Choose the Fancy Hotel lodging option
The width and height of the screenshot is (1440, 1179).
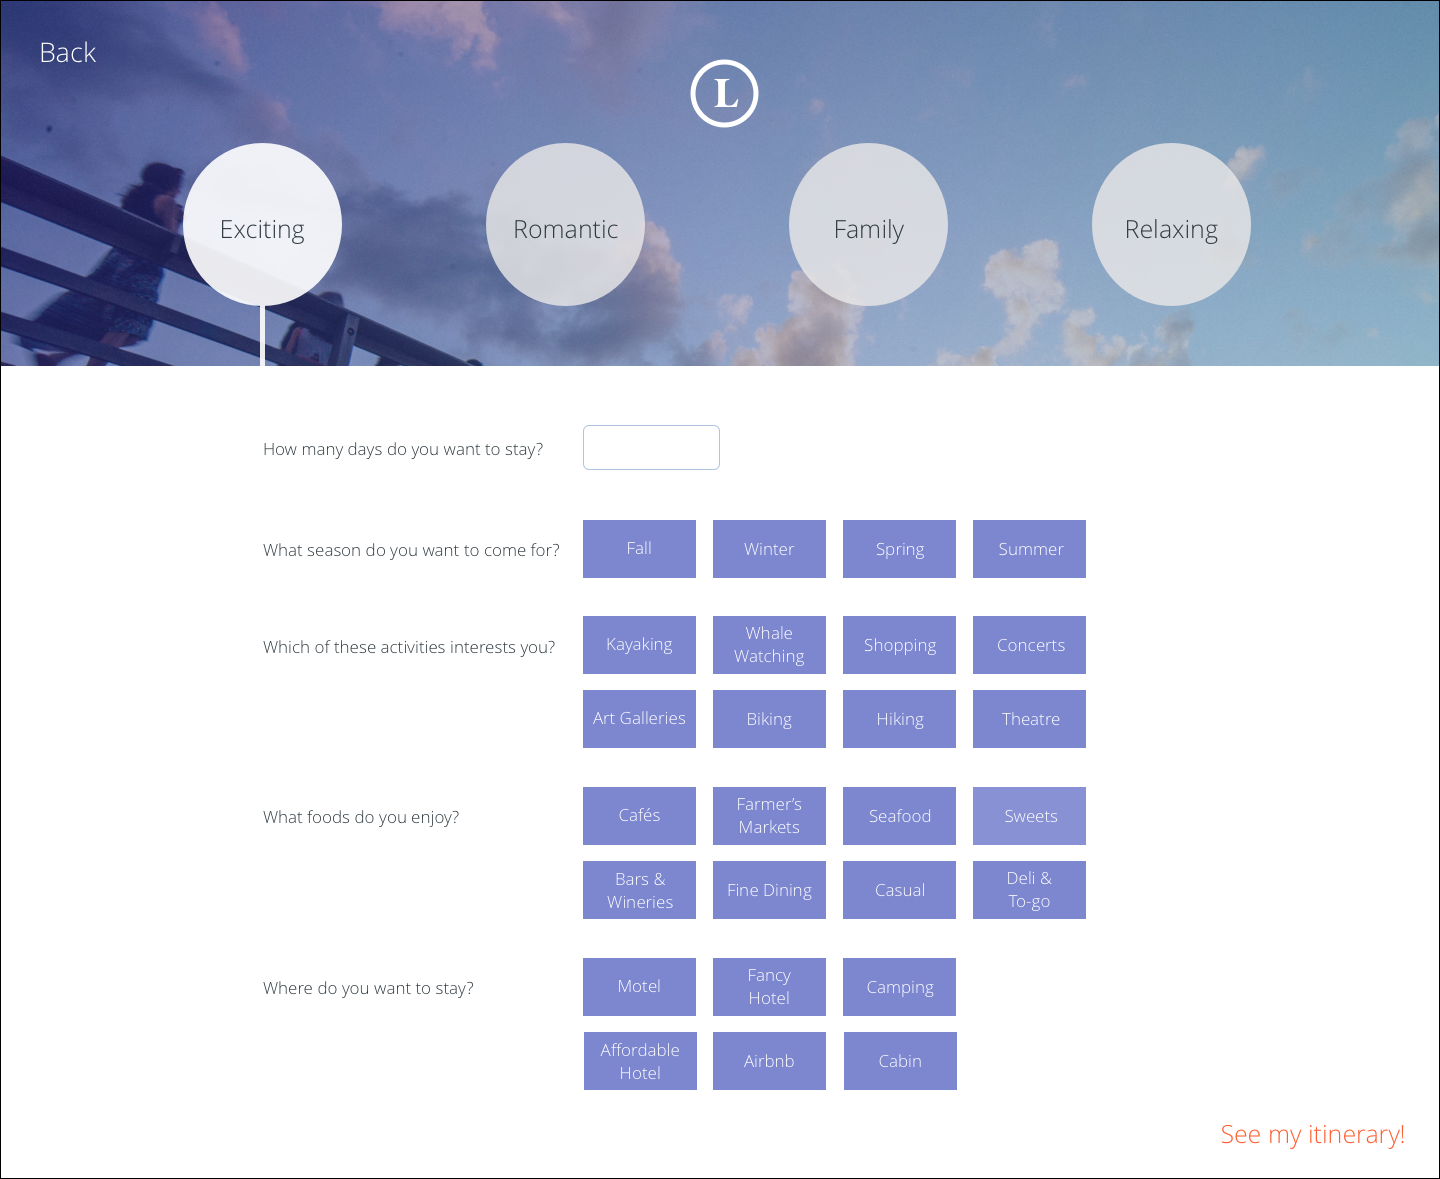pos(769,987)
